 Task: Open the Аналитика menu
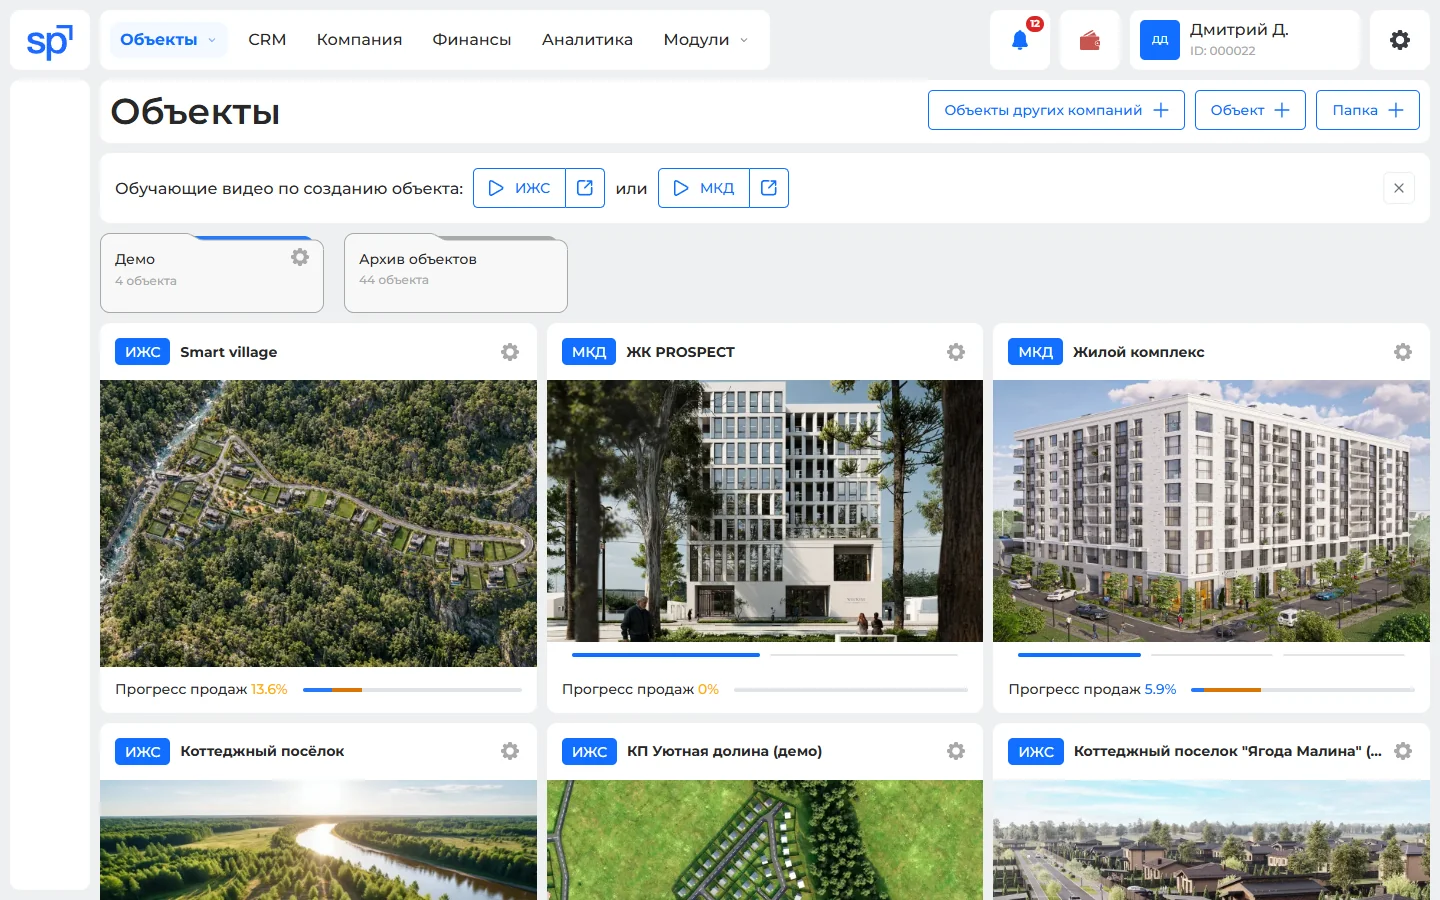click(587, 40)
